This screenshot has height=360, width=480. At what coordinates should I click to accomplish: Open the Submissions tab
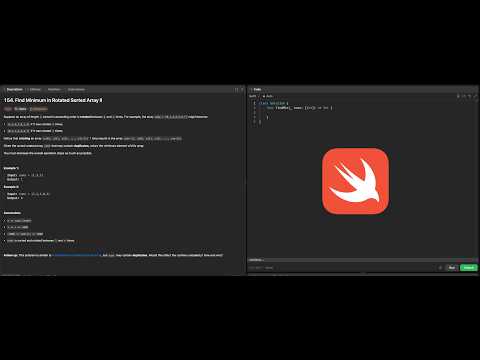(76, 90)
